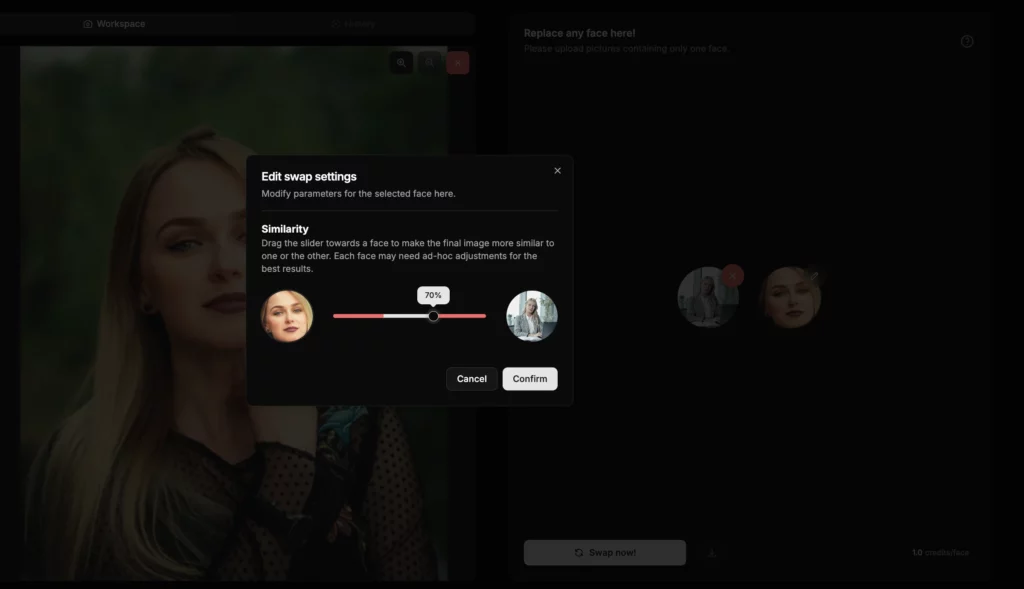Viewport: 1024px width, 589px height.
Task: Click the original face thumbnail left of slider
Action: click(x=287, y=316)
